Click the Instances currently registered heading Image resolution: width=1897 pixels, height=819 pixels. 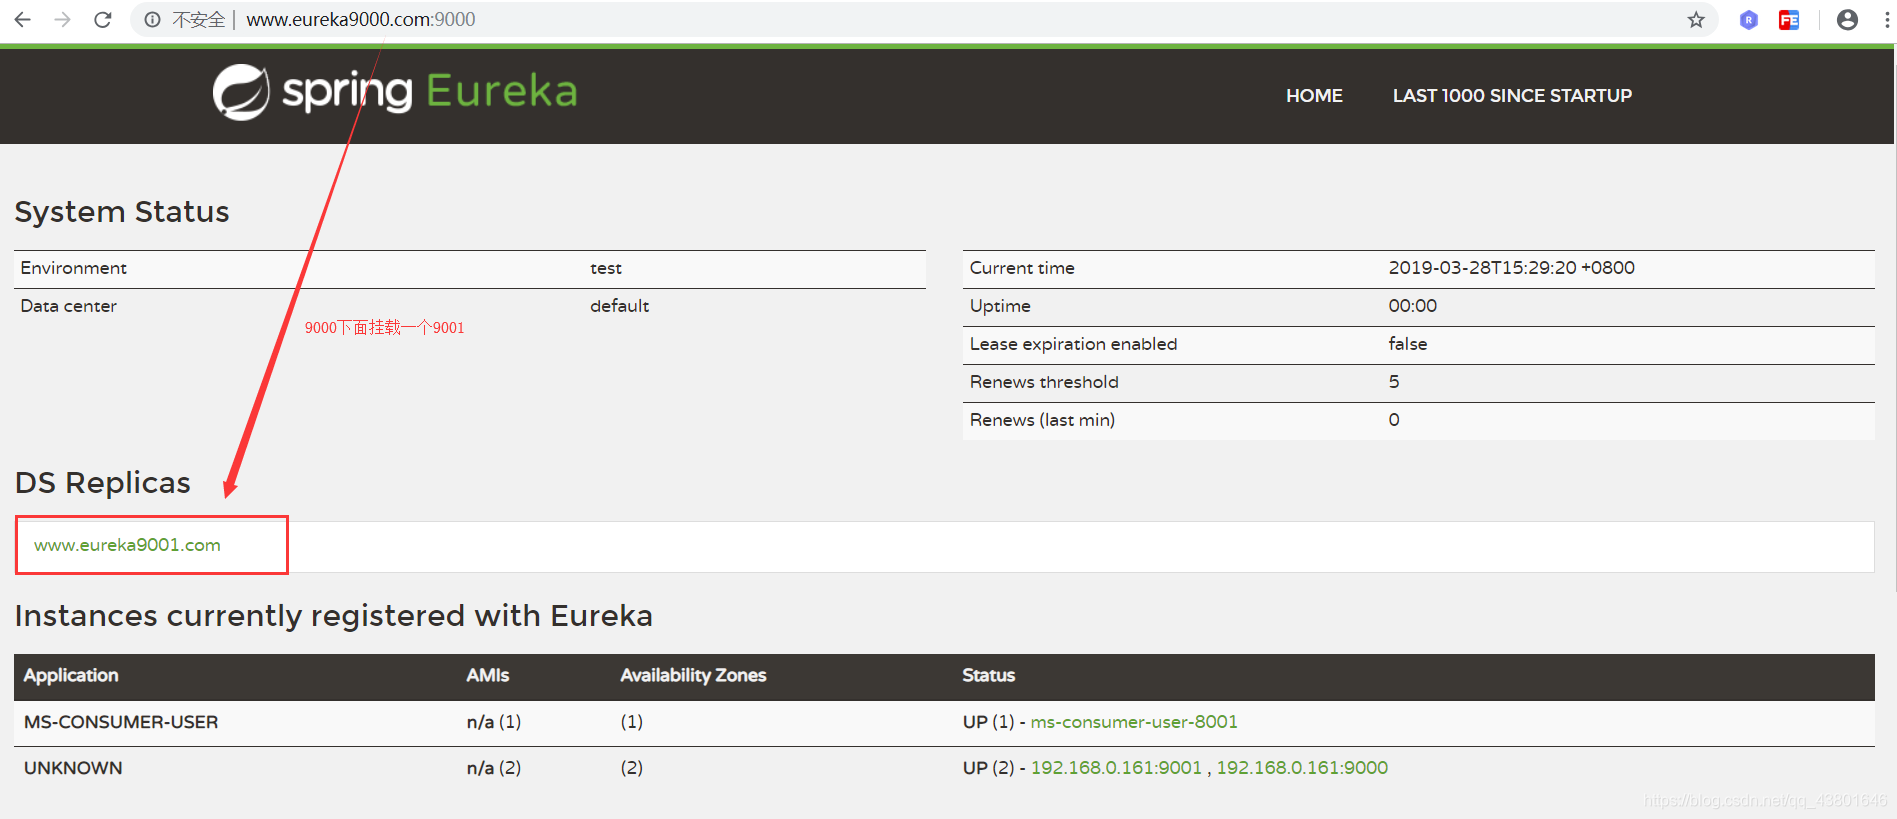point(334,616)
